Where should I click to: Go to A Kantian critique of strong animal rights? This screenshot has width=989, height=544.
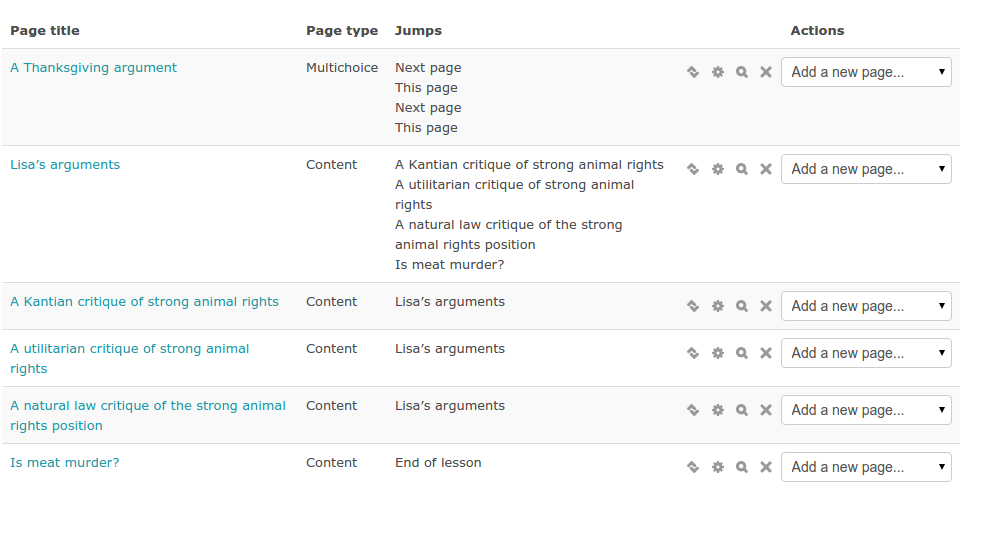[144, 302]
